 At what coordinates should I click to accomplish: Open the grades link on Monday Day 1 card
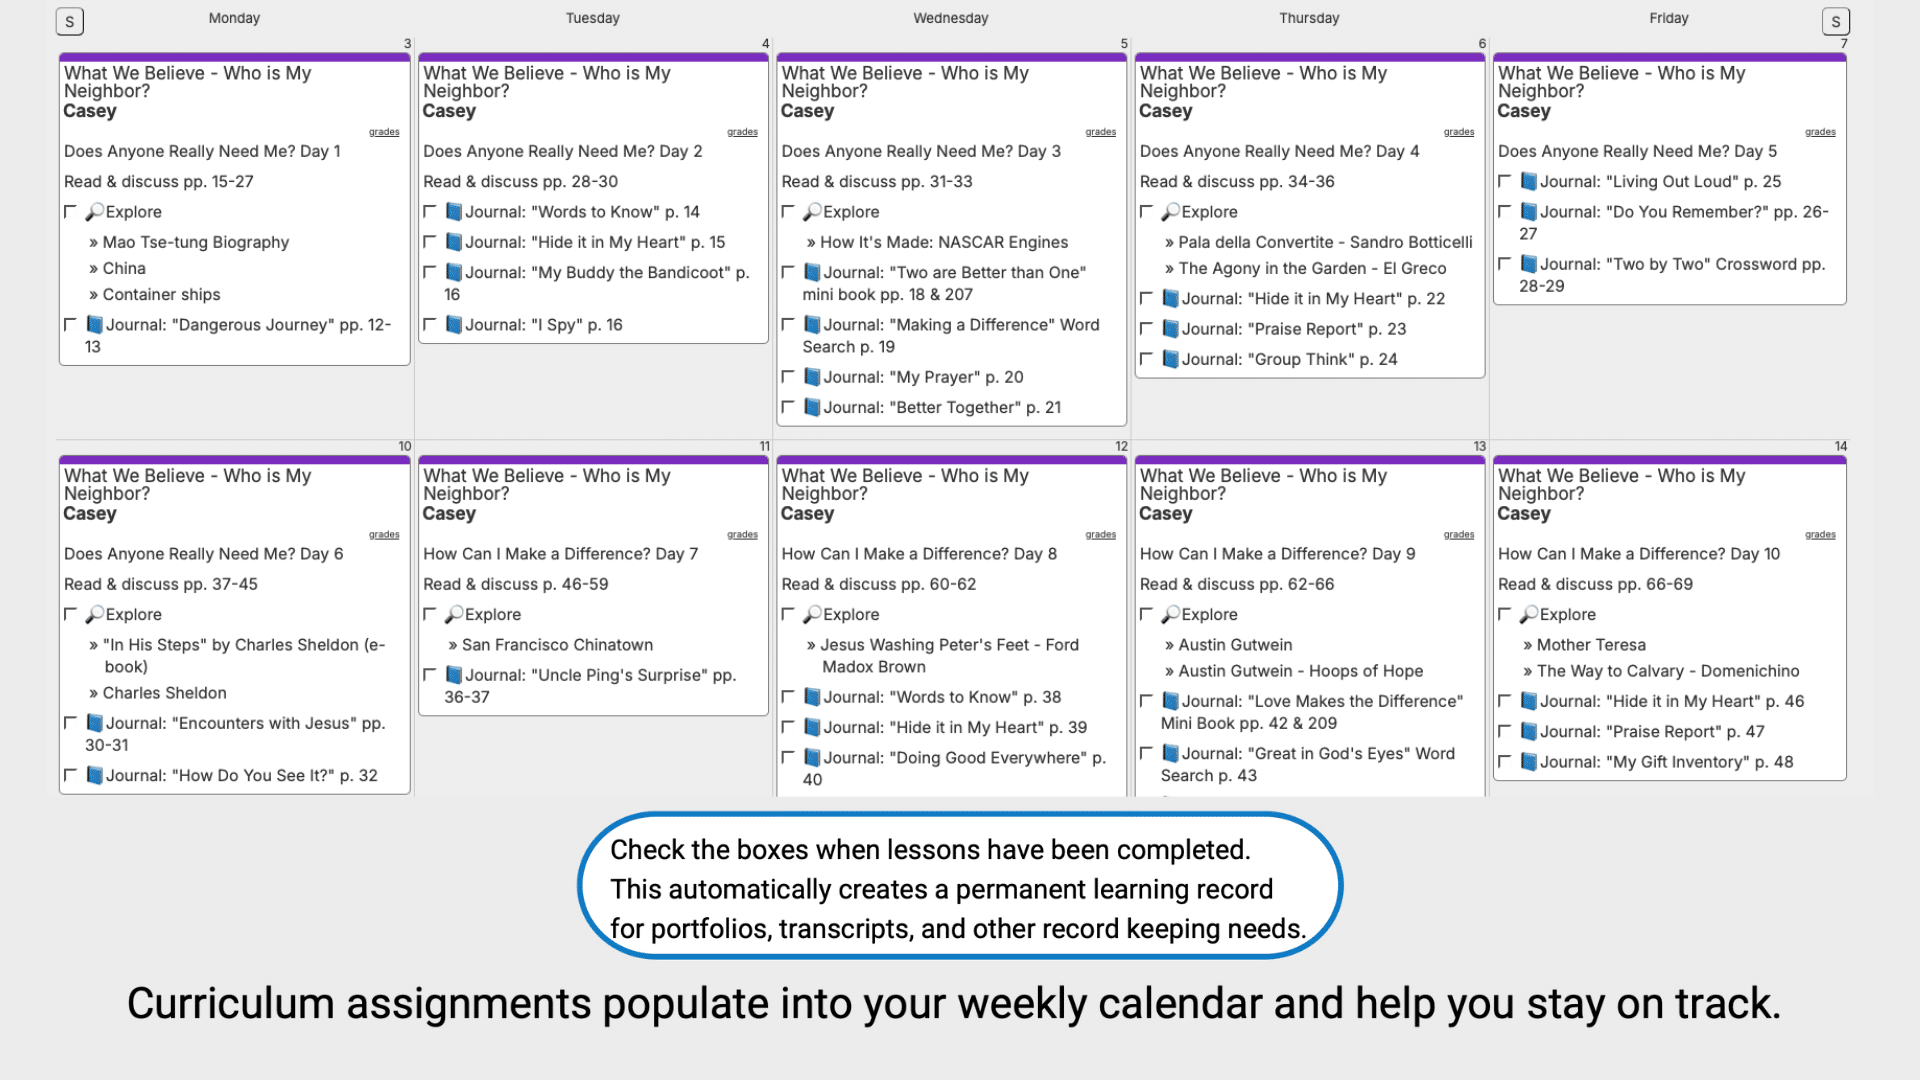click(384, 131)
